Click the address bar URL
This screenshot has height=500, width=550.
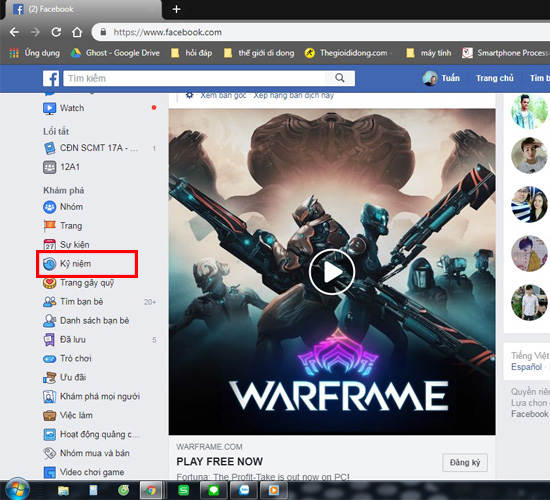click(x=168, y=32)
